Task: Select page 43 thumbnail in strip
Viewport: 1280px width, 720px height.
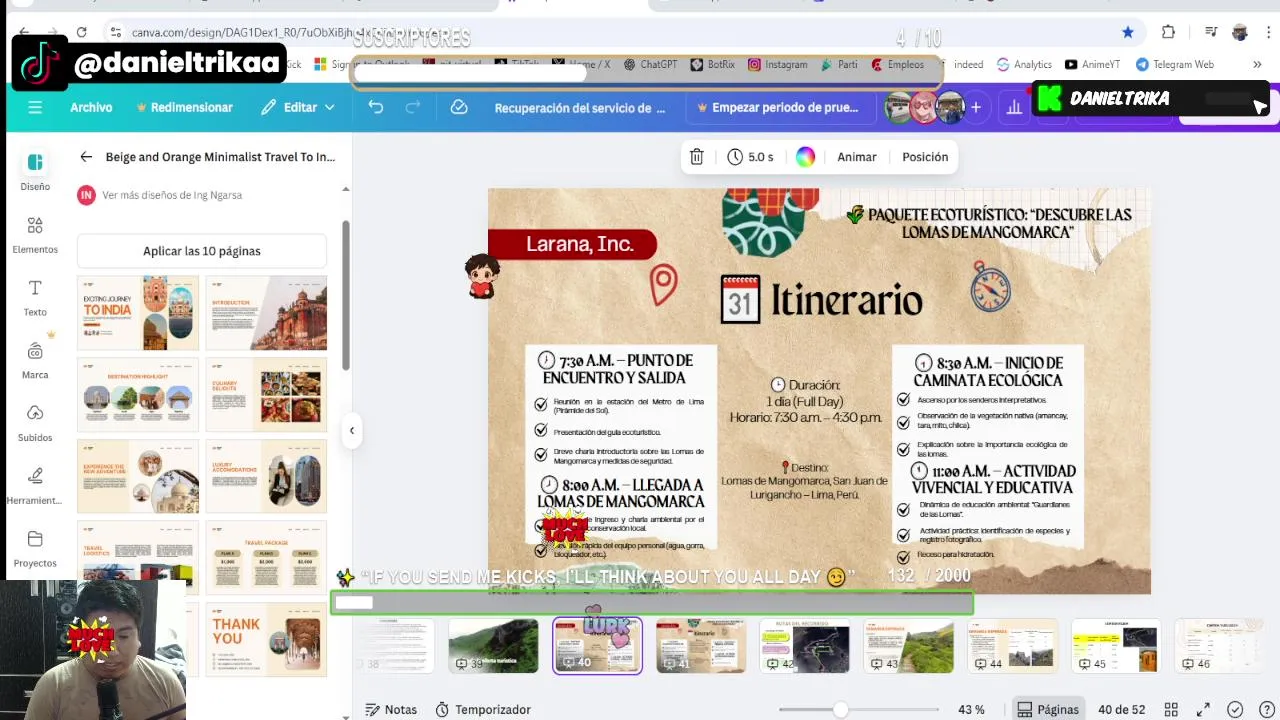Action: tap(909, 646)
